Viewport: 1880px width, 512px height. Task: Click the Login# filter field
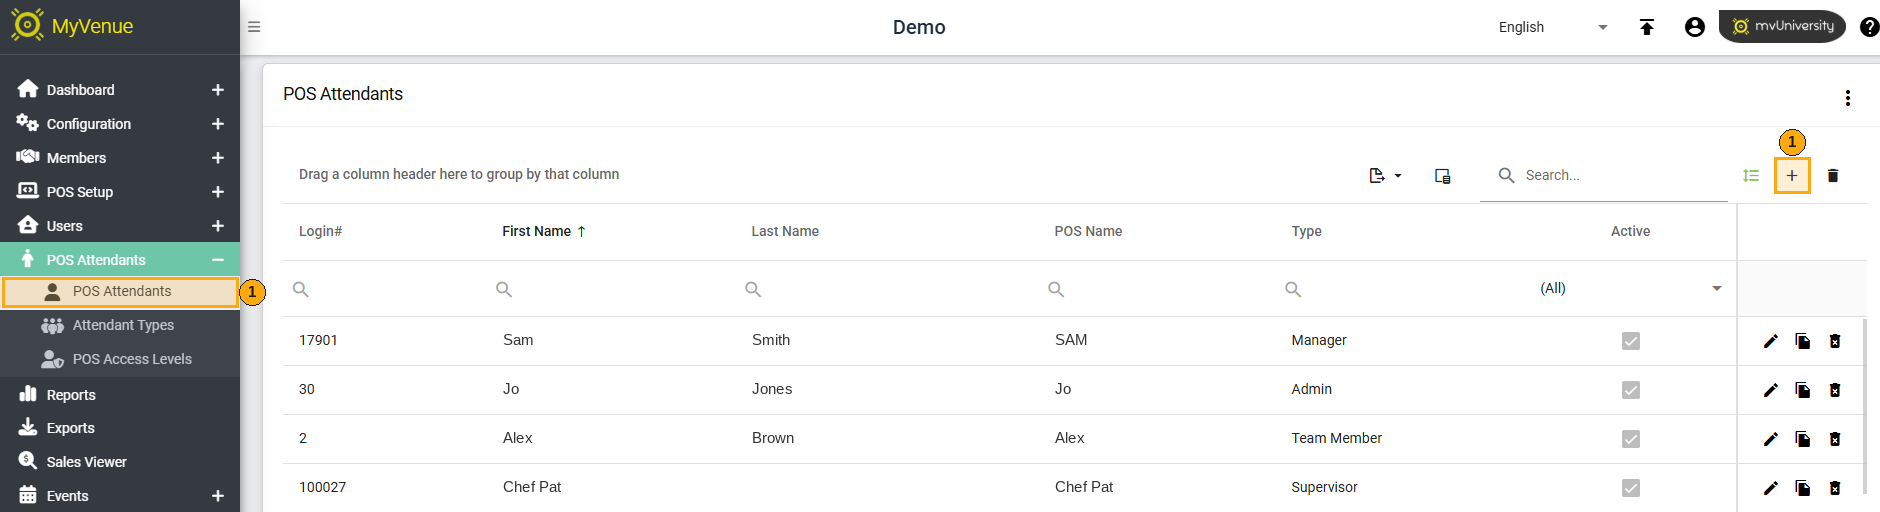pos(385,289)
